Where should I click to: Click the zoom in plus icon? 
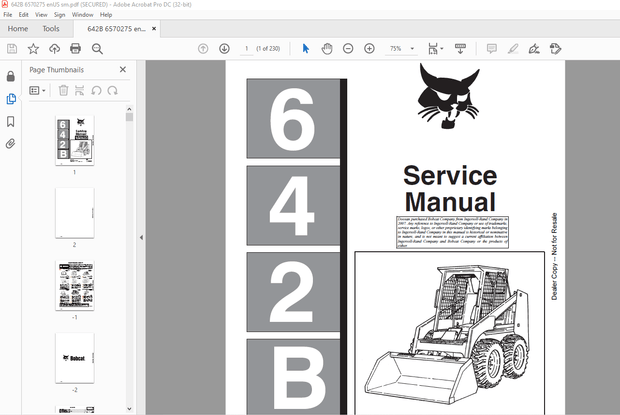(369, 48)
